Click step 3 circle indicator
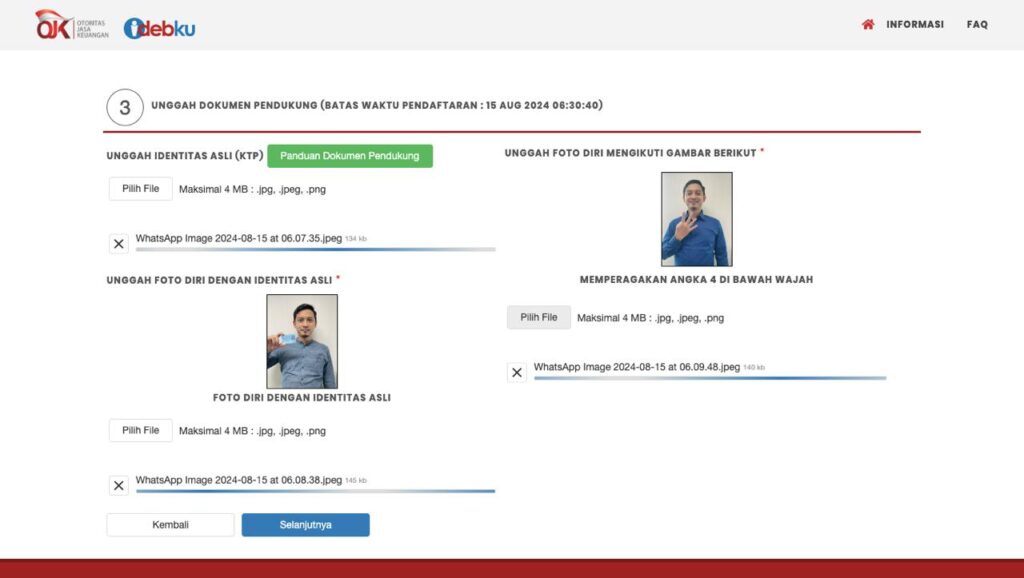Image resolution: width=1024 pixels, height=578 pixels. coord(125,108)
